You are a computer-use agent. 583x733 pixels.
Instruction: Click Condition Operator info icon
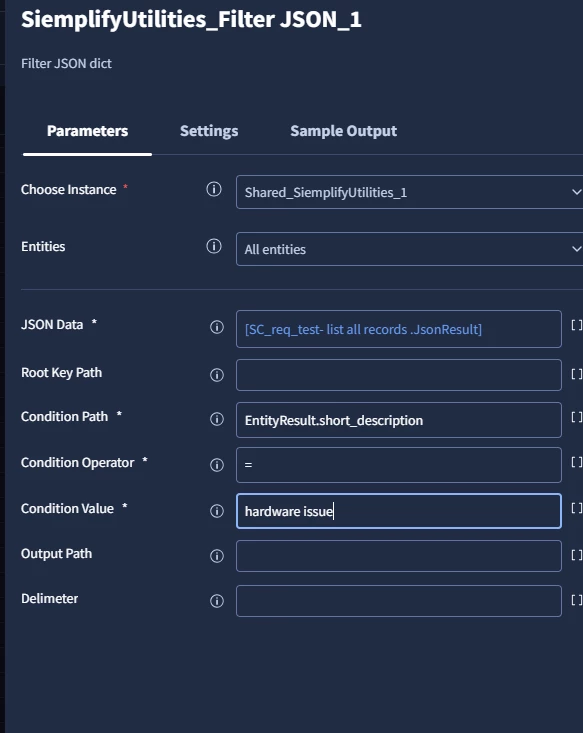217,465
